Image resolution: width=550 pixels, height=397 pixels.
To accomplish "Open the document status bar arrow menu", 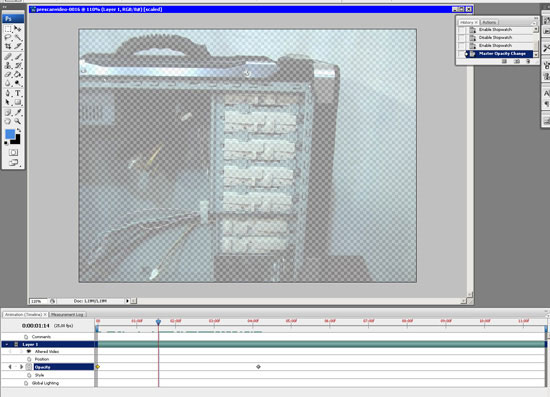I will point(127,301).
